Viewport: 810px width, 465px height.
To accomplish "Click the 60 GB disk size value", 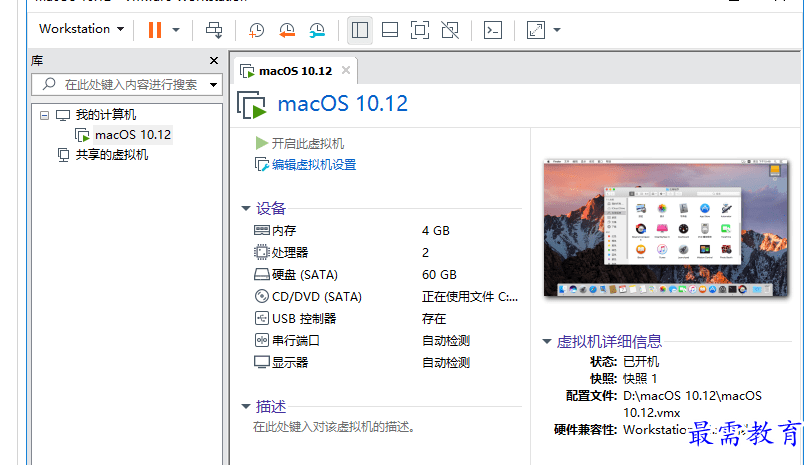I will tap(439, 275).
